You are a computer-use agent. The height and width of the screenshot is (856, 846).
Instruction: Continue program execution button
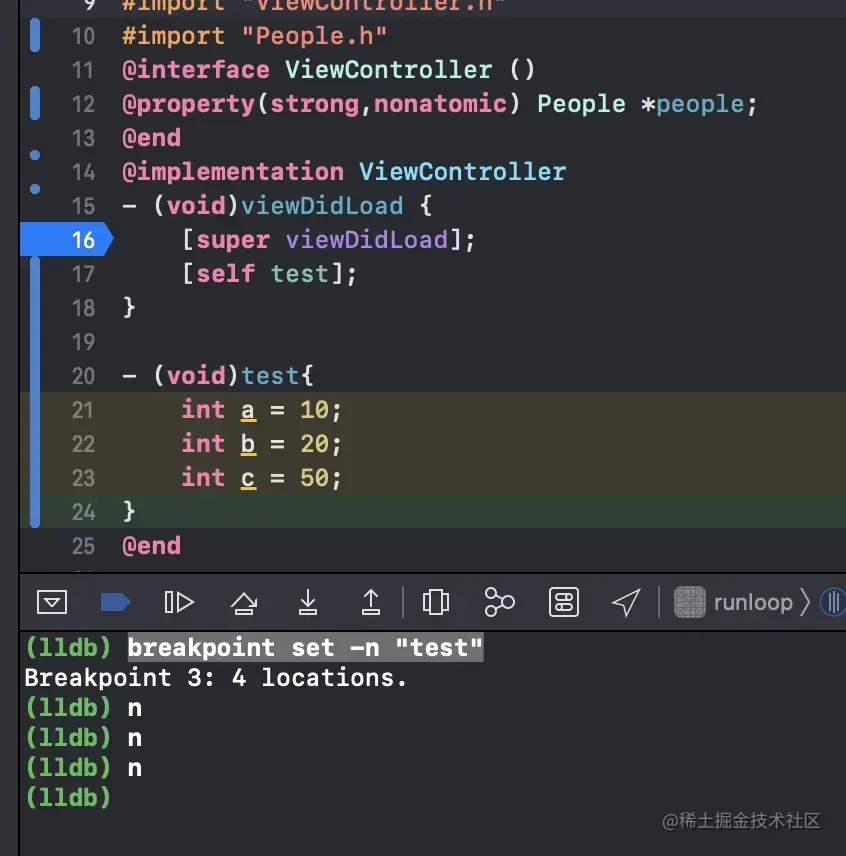coord(179,602)
